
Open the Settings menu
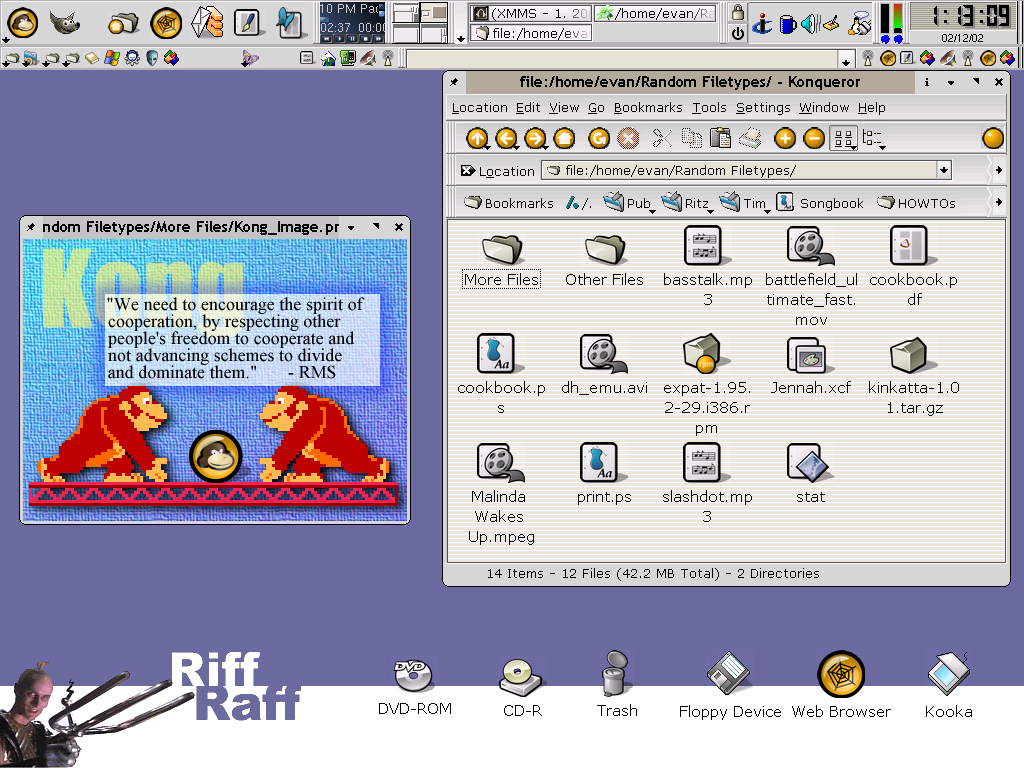763,108
